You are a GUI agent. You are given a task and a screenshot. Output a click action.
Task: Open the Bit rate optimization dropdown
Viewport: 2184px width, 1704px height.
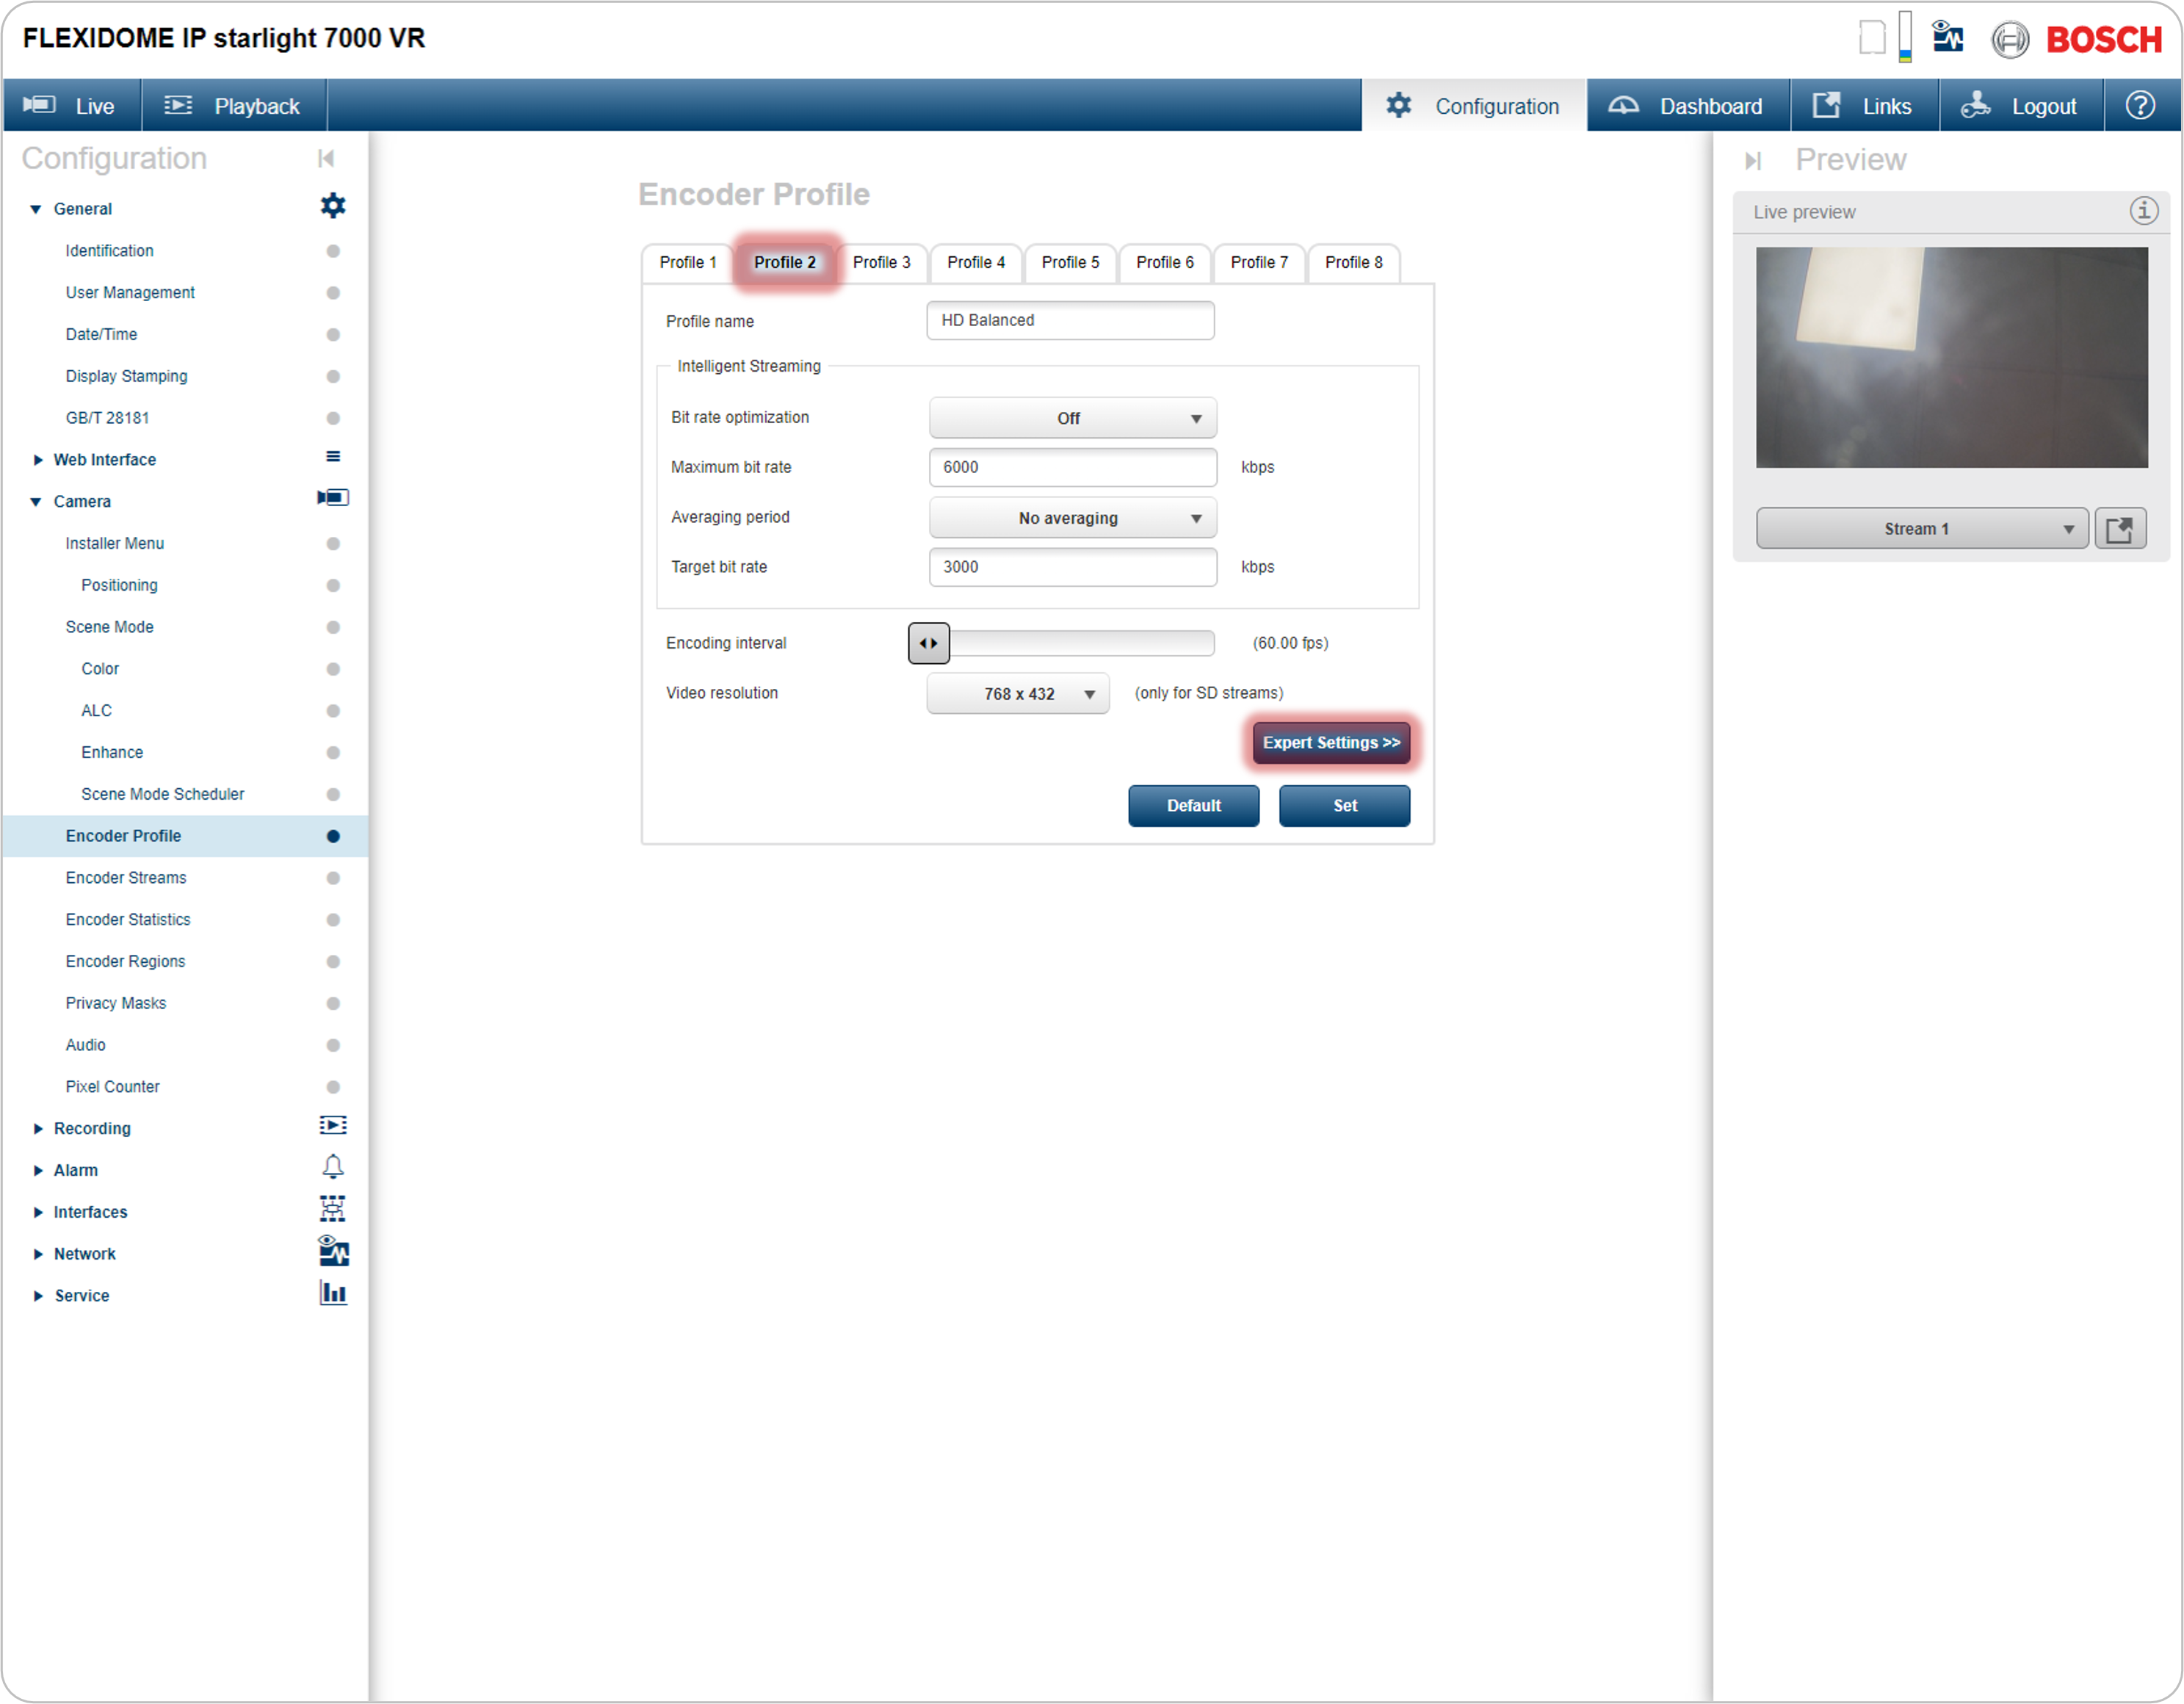tap(1073, 419)
